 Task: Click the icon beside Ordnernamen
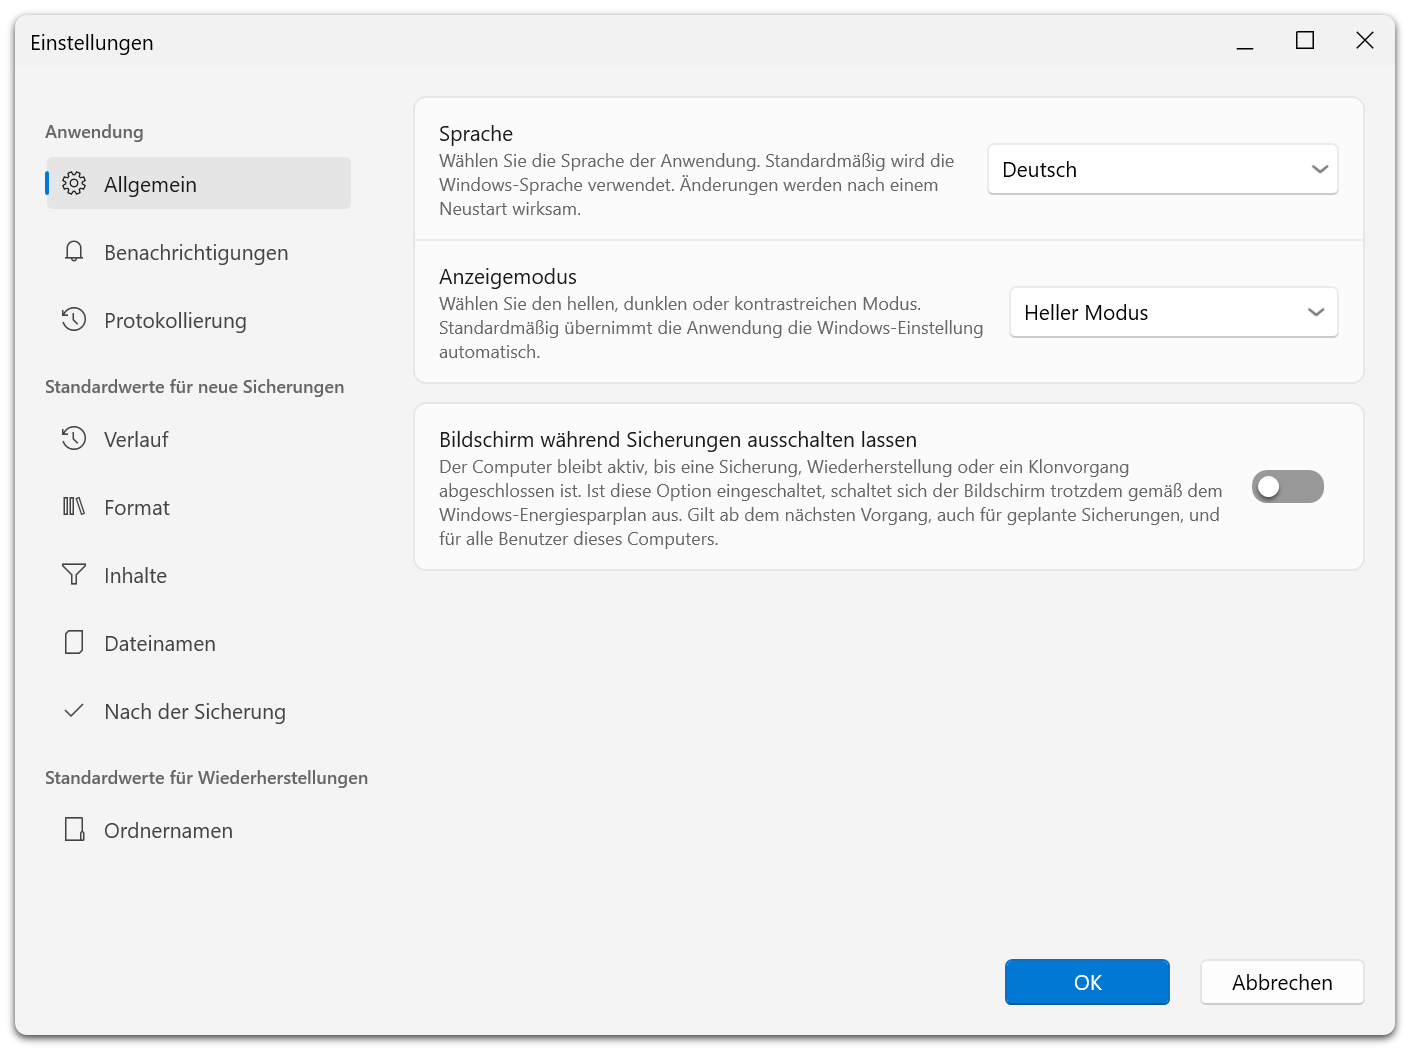pos(74,829)
